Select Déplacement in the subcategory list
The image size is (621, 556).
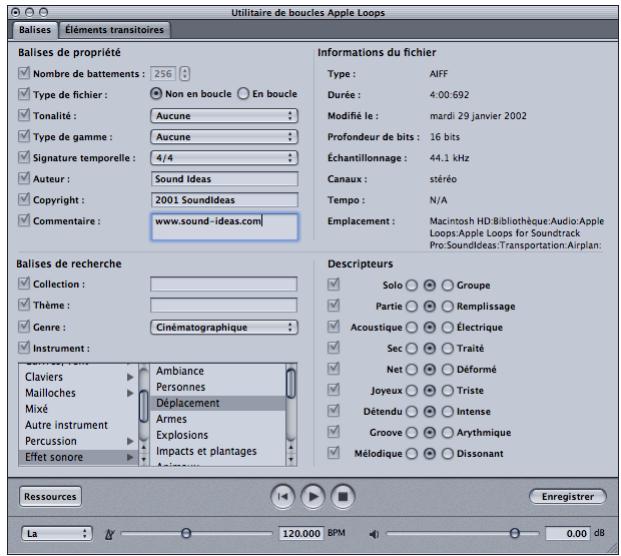(x=218, y=403)
